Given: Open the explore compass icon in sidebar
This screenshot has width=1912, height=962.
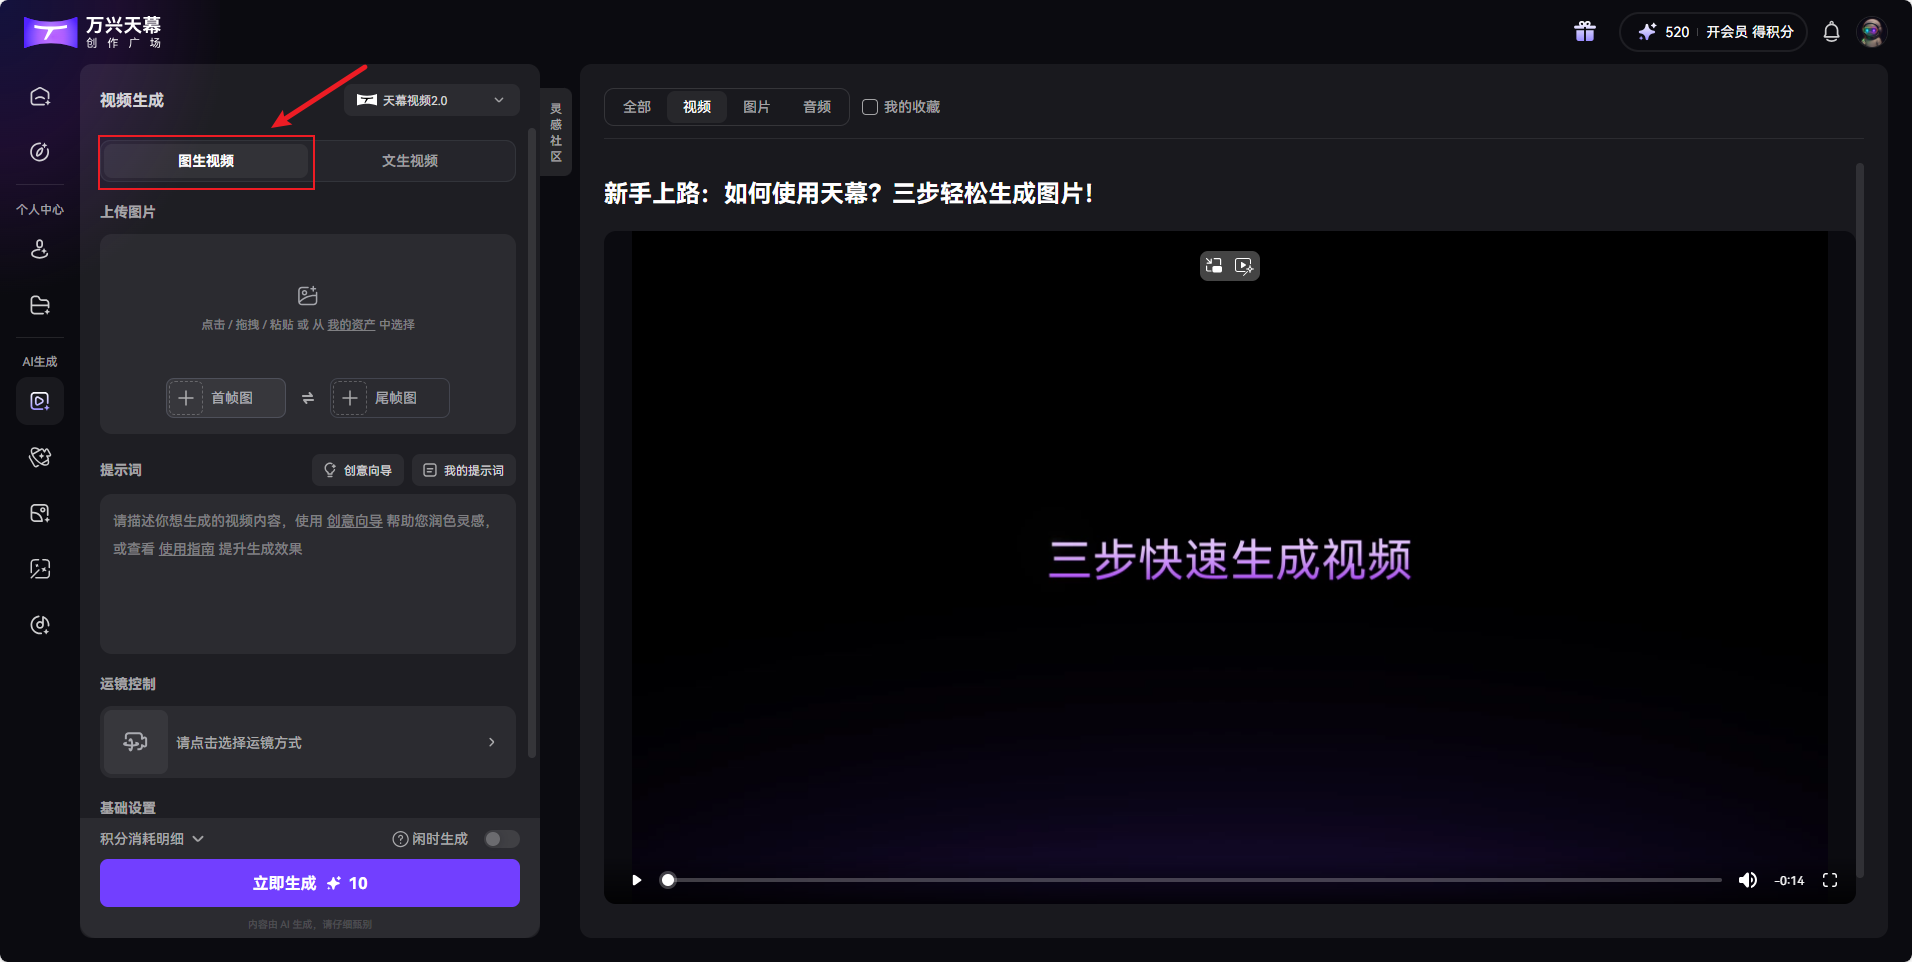Looking at the screenshot, I should 40,153.
